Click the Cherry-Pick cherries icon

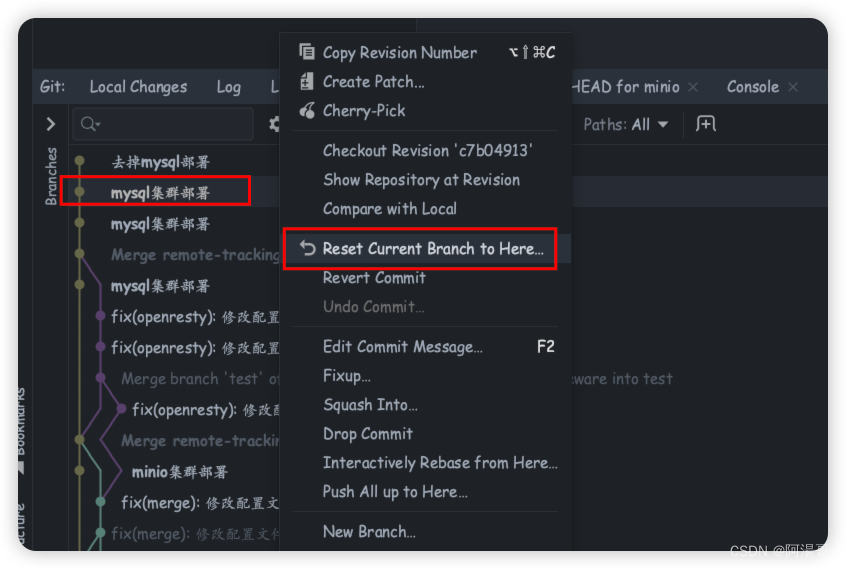[307, 111]
